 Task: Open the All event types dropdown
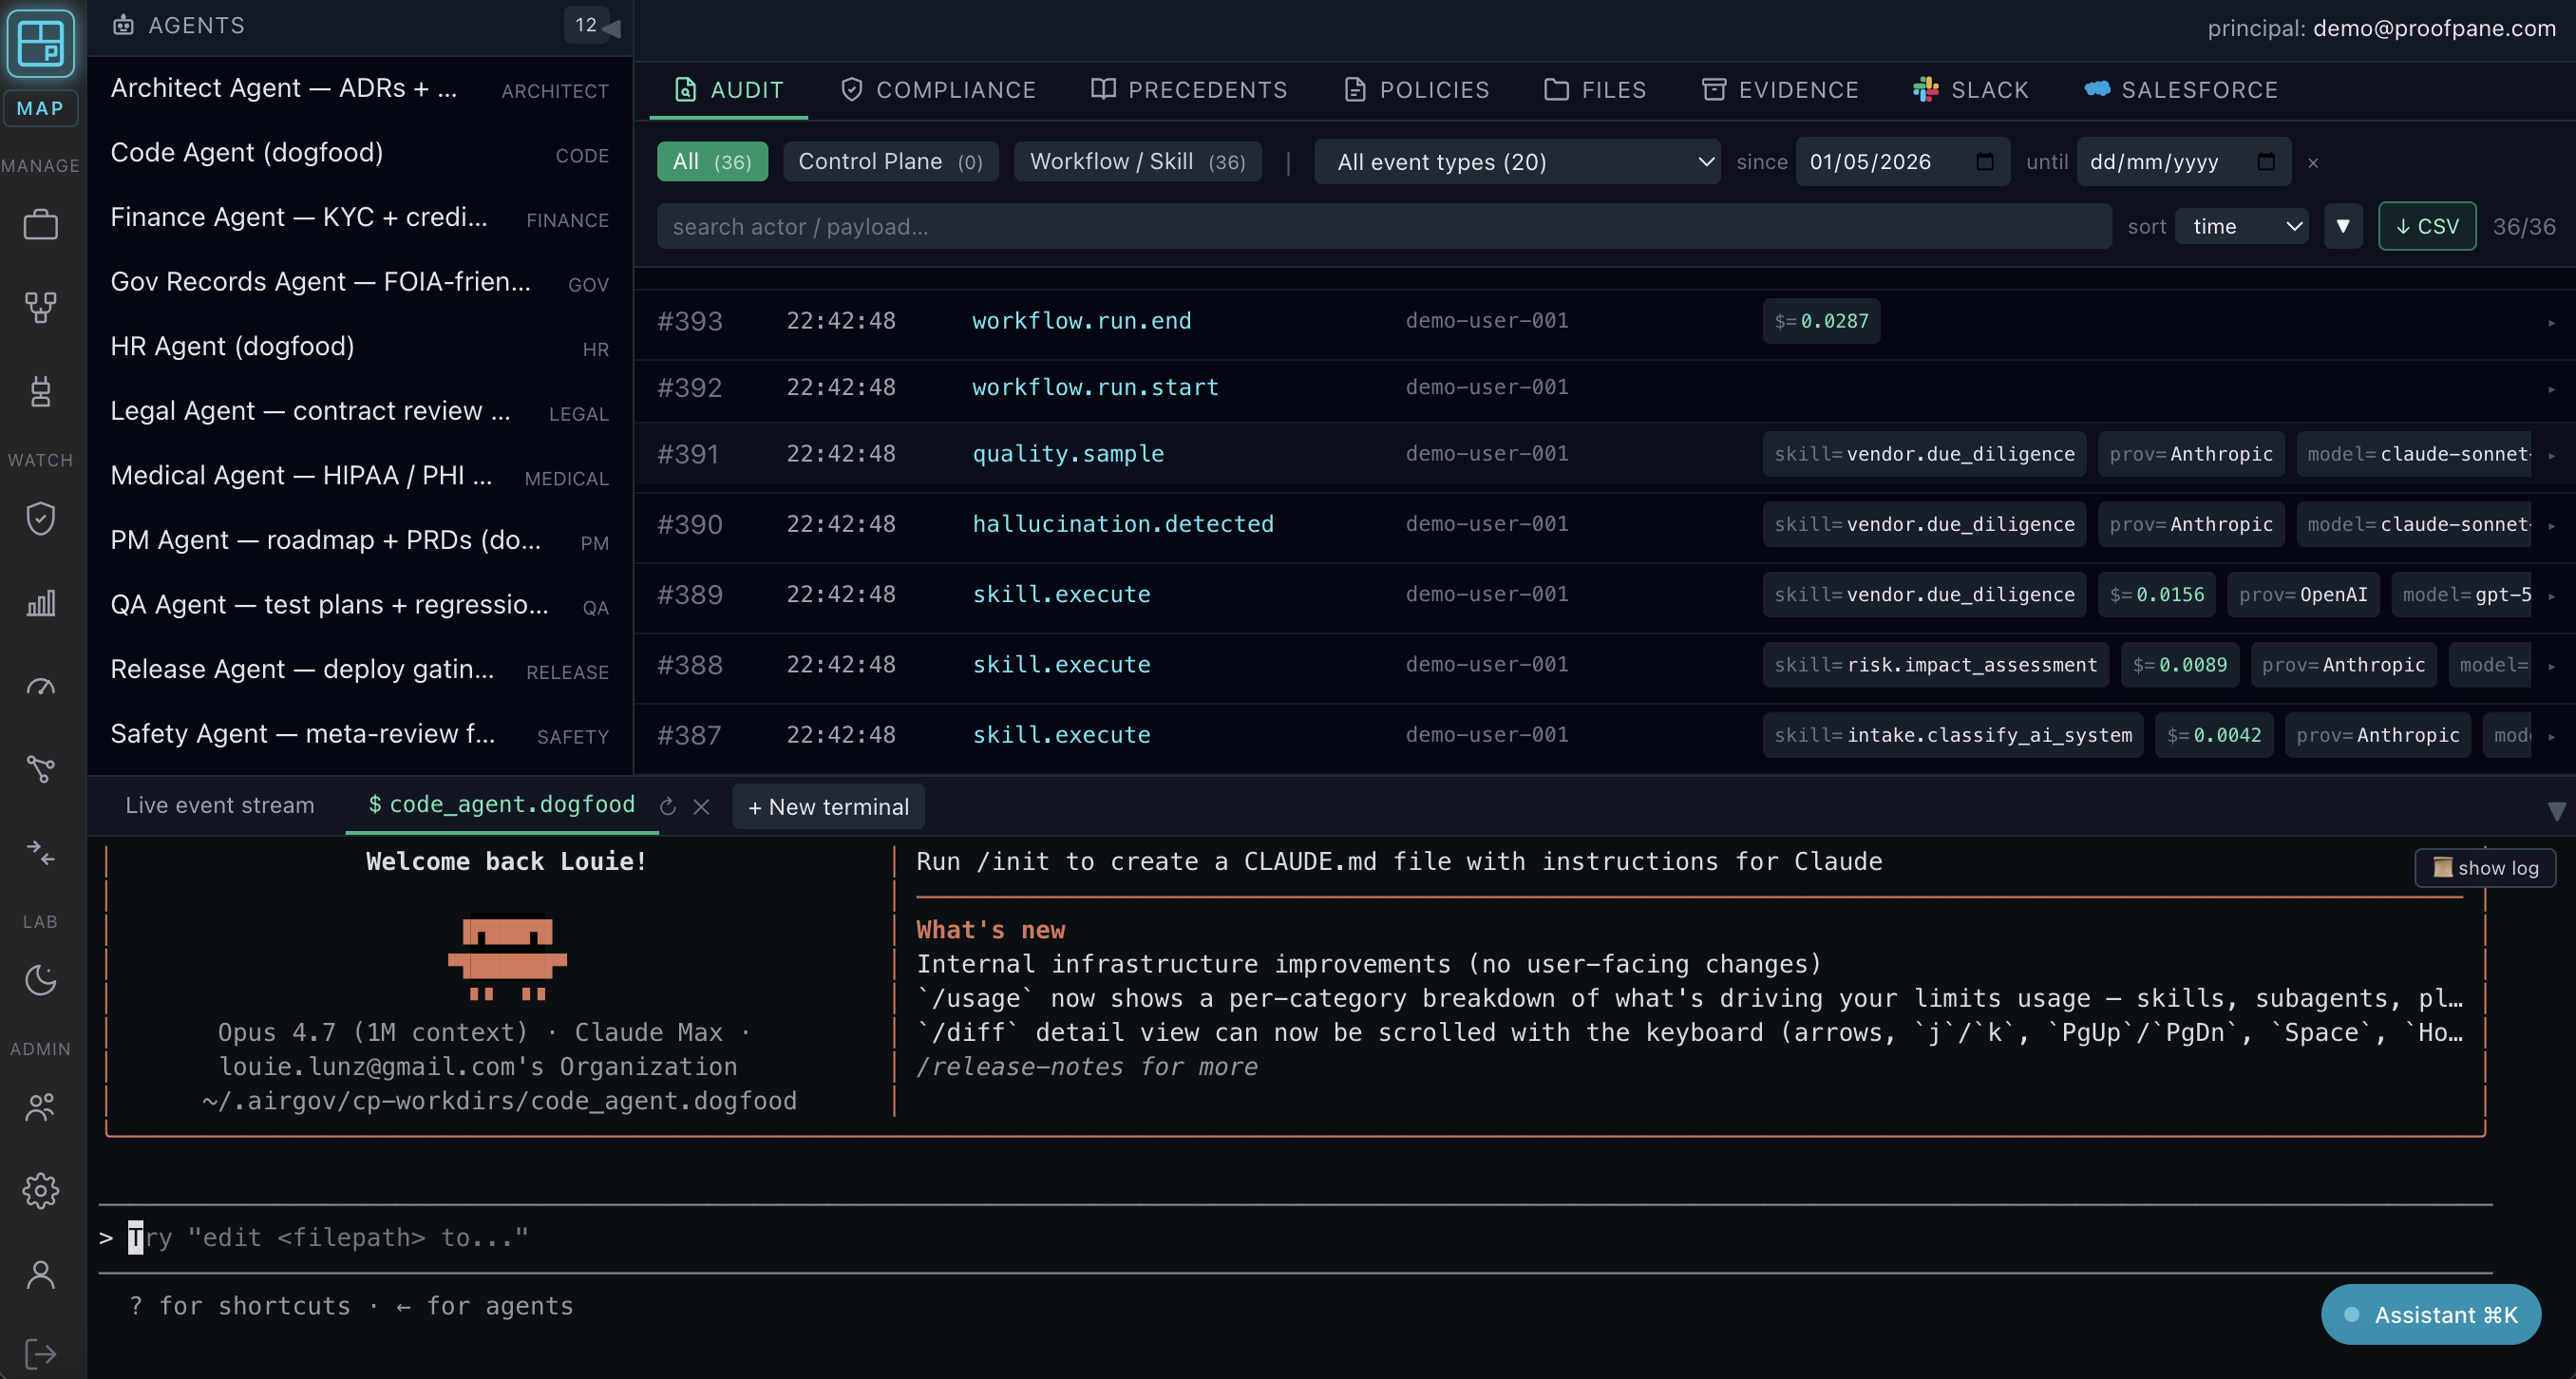pyautogui.click(x=1516, y=161)
